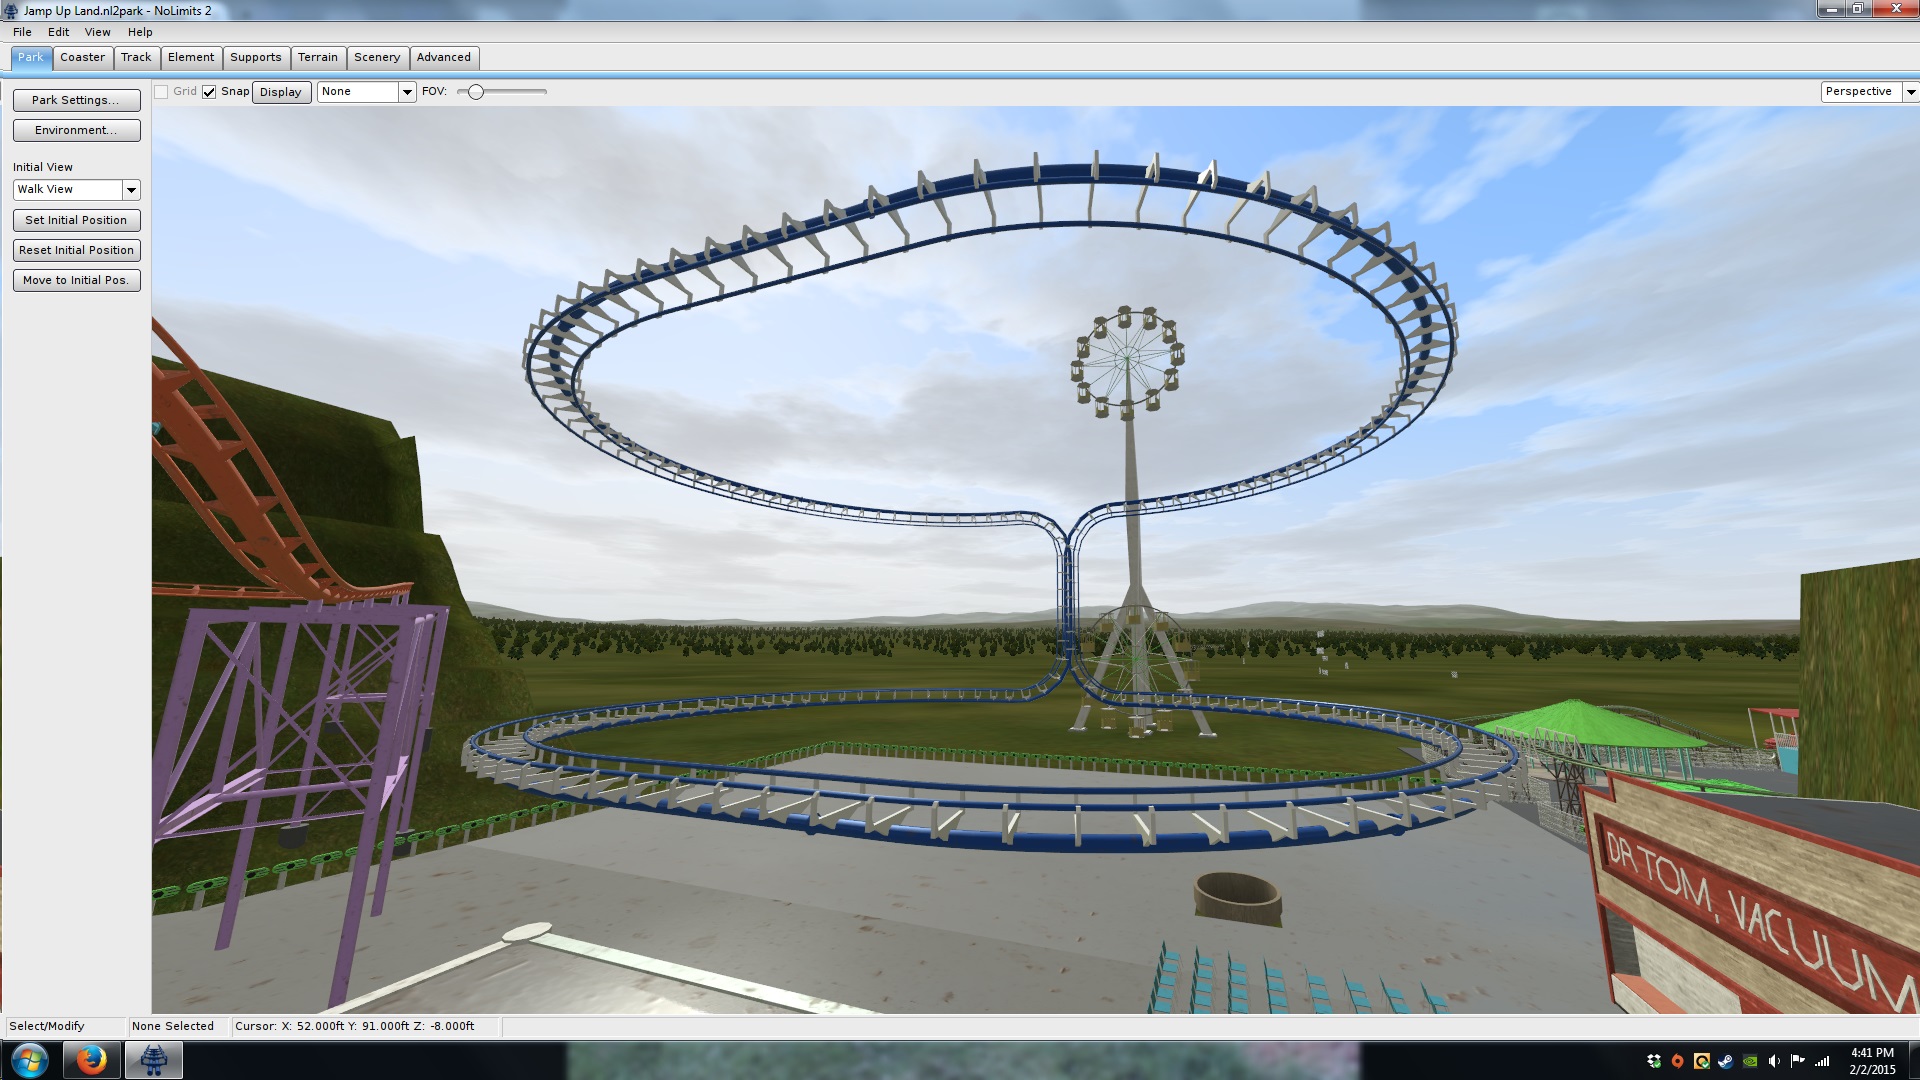Toggle the Snap checkbox off
The height and width of the screenshot is (1080, 1920).
point(209,92)
